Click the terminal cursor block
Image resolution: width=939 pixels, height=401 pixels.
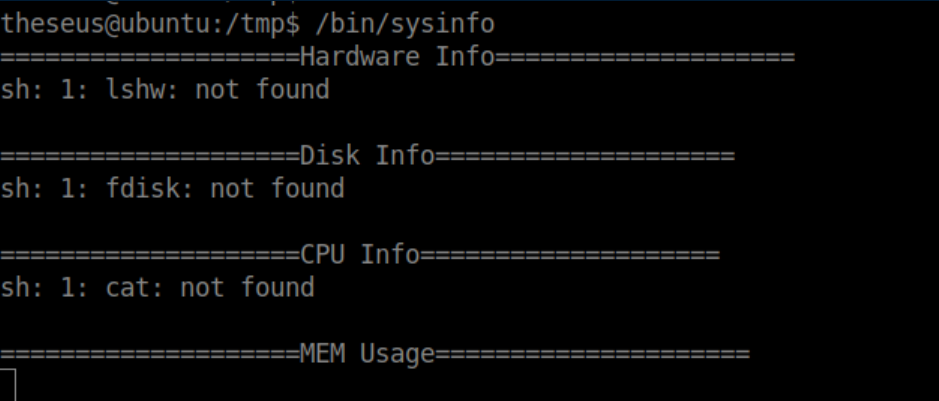(x=9, y=385)
